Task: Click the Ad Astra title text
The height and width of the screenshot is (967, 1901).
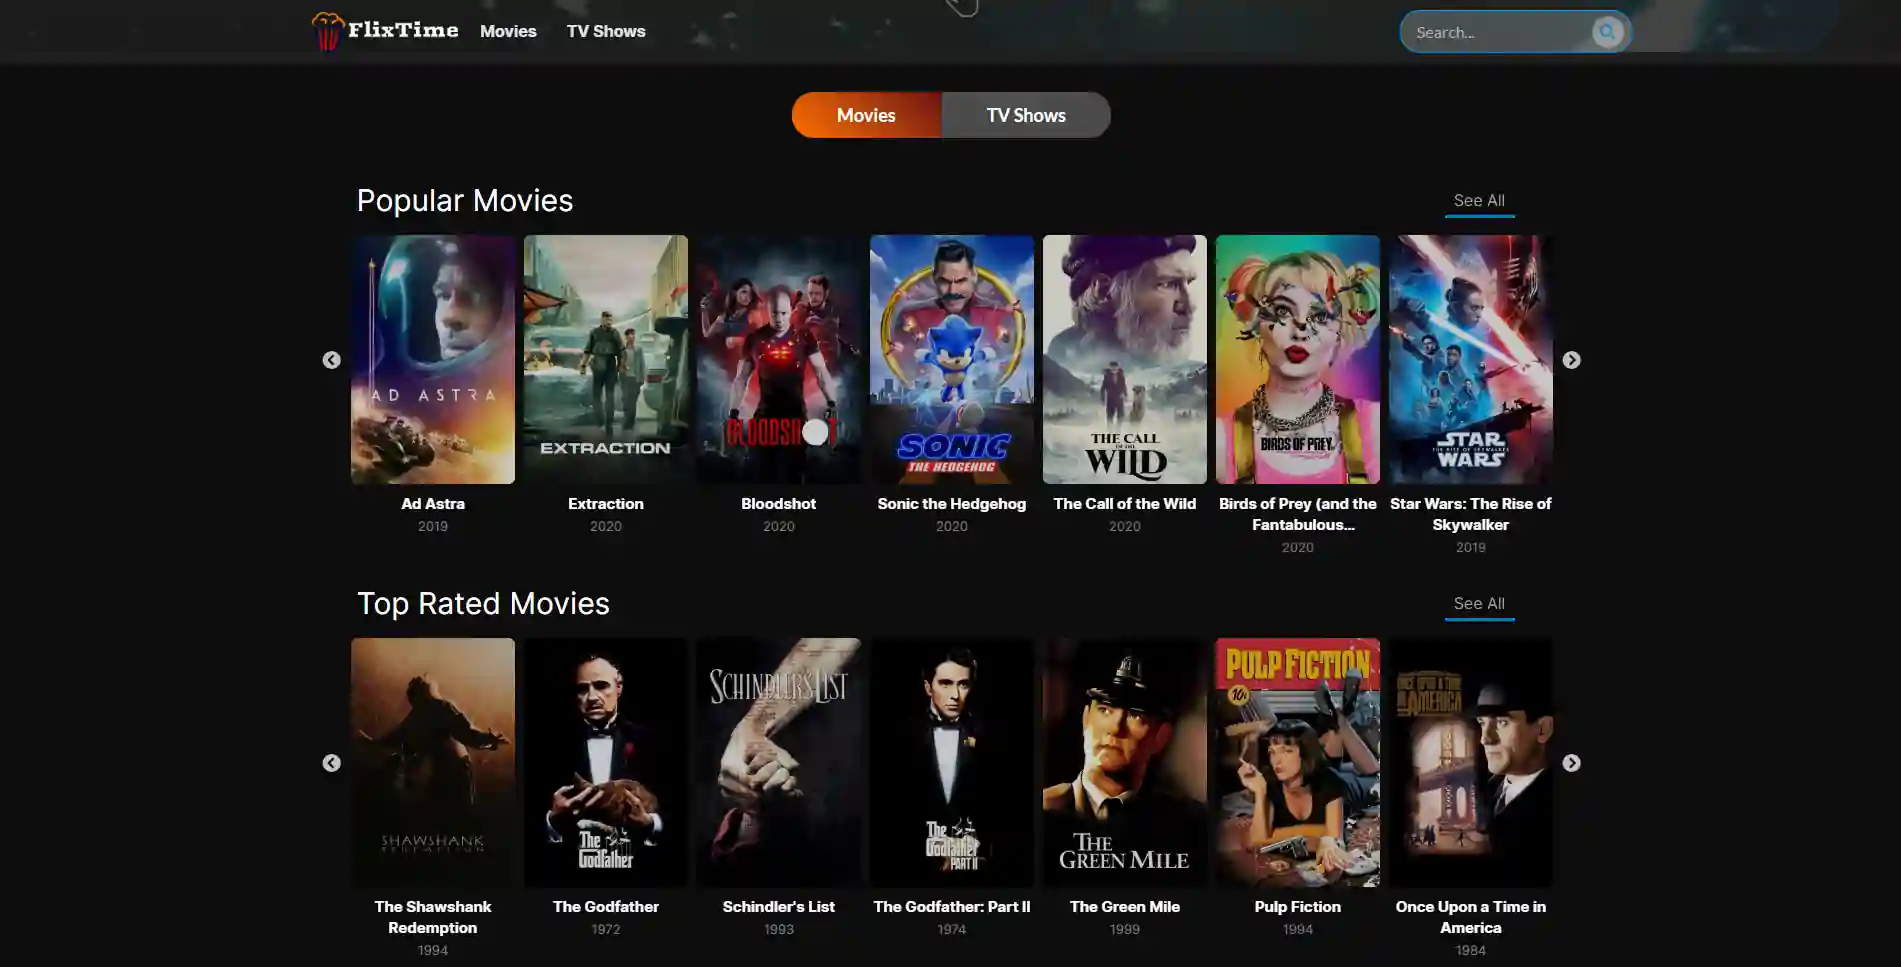Action: tap(433, 504)
